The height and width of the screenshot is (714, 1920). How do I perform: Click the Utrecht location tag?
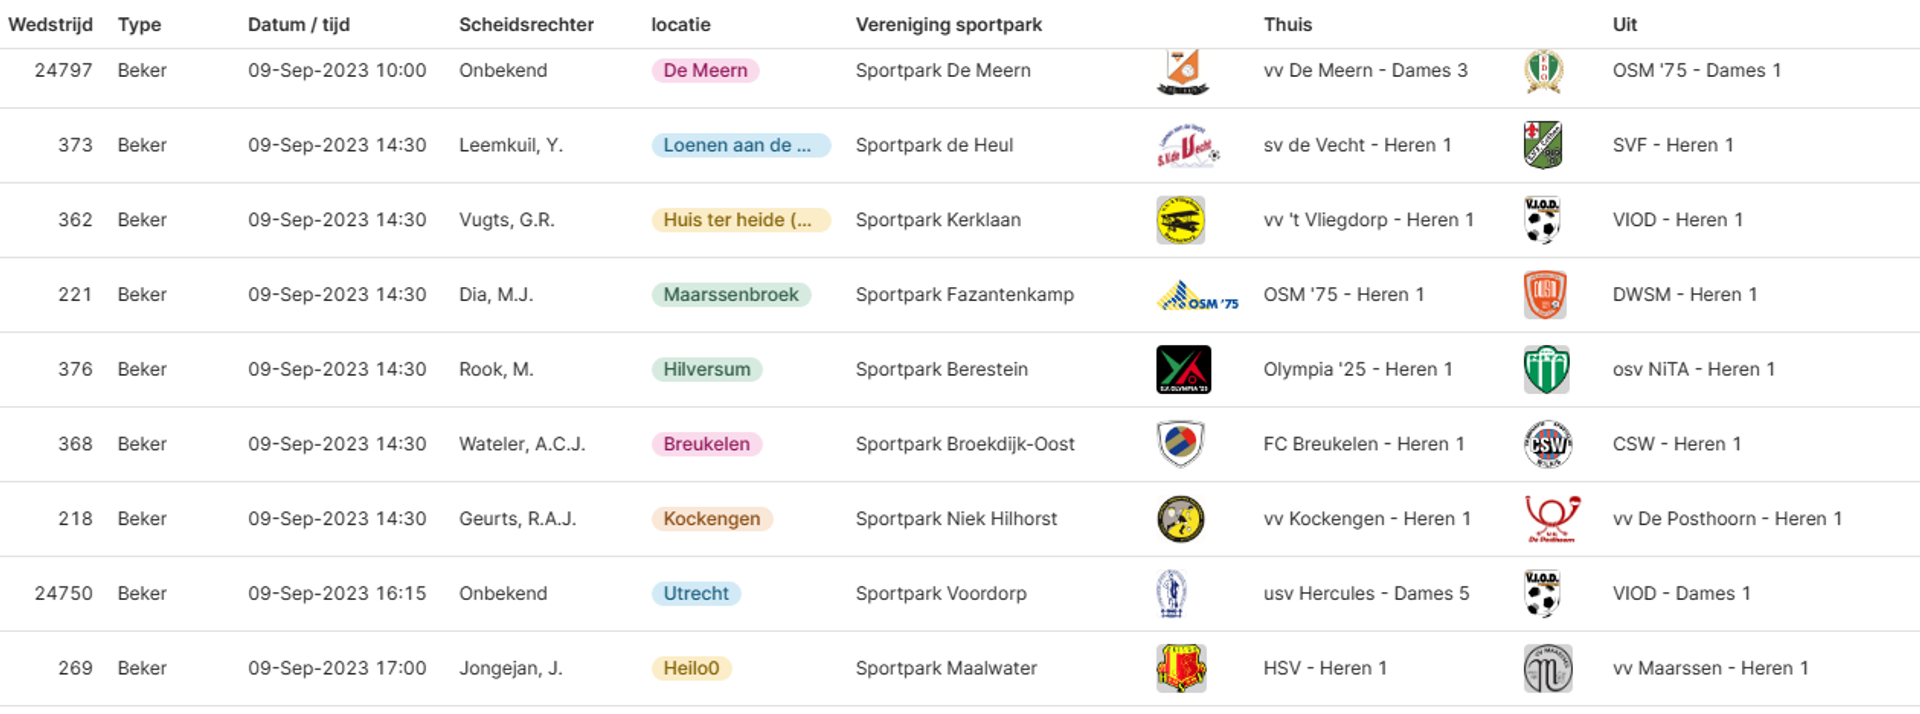[696, 593]
